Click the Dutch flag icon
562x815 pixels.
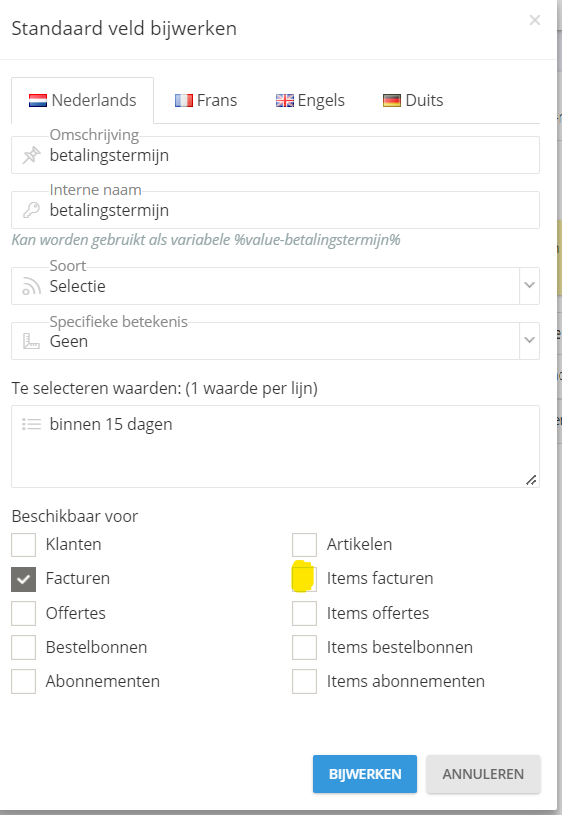[x=38, y=100]
